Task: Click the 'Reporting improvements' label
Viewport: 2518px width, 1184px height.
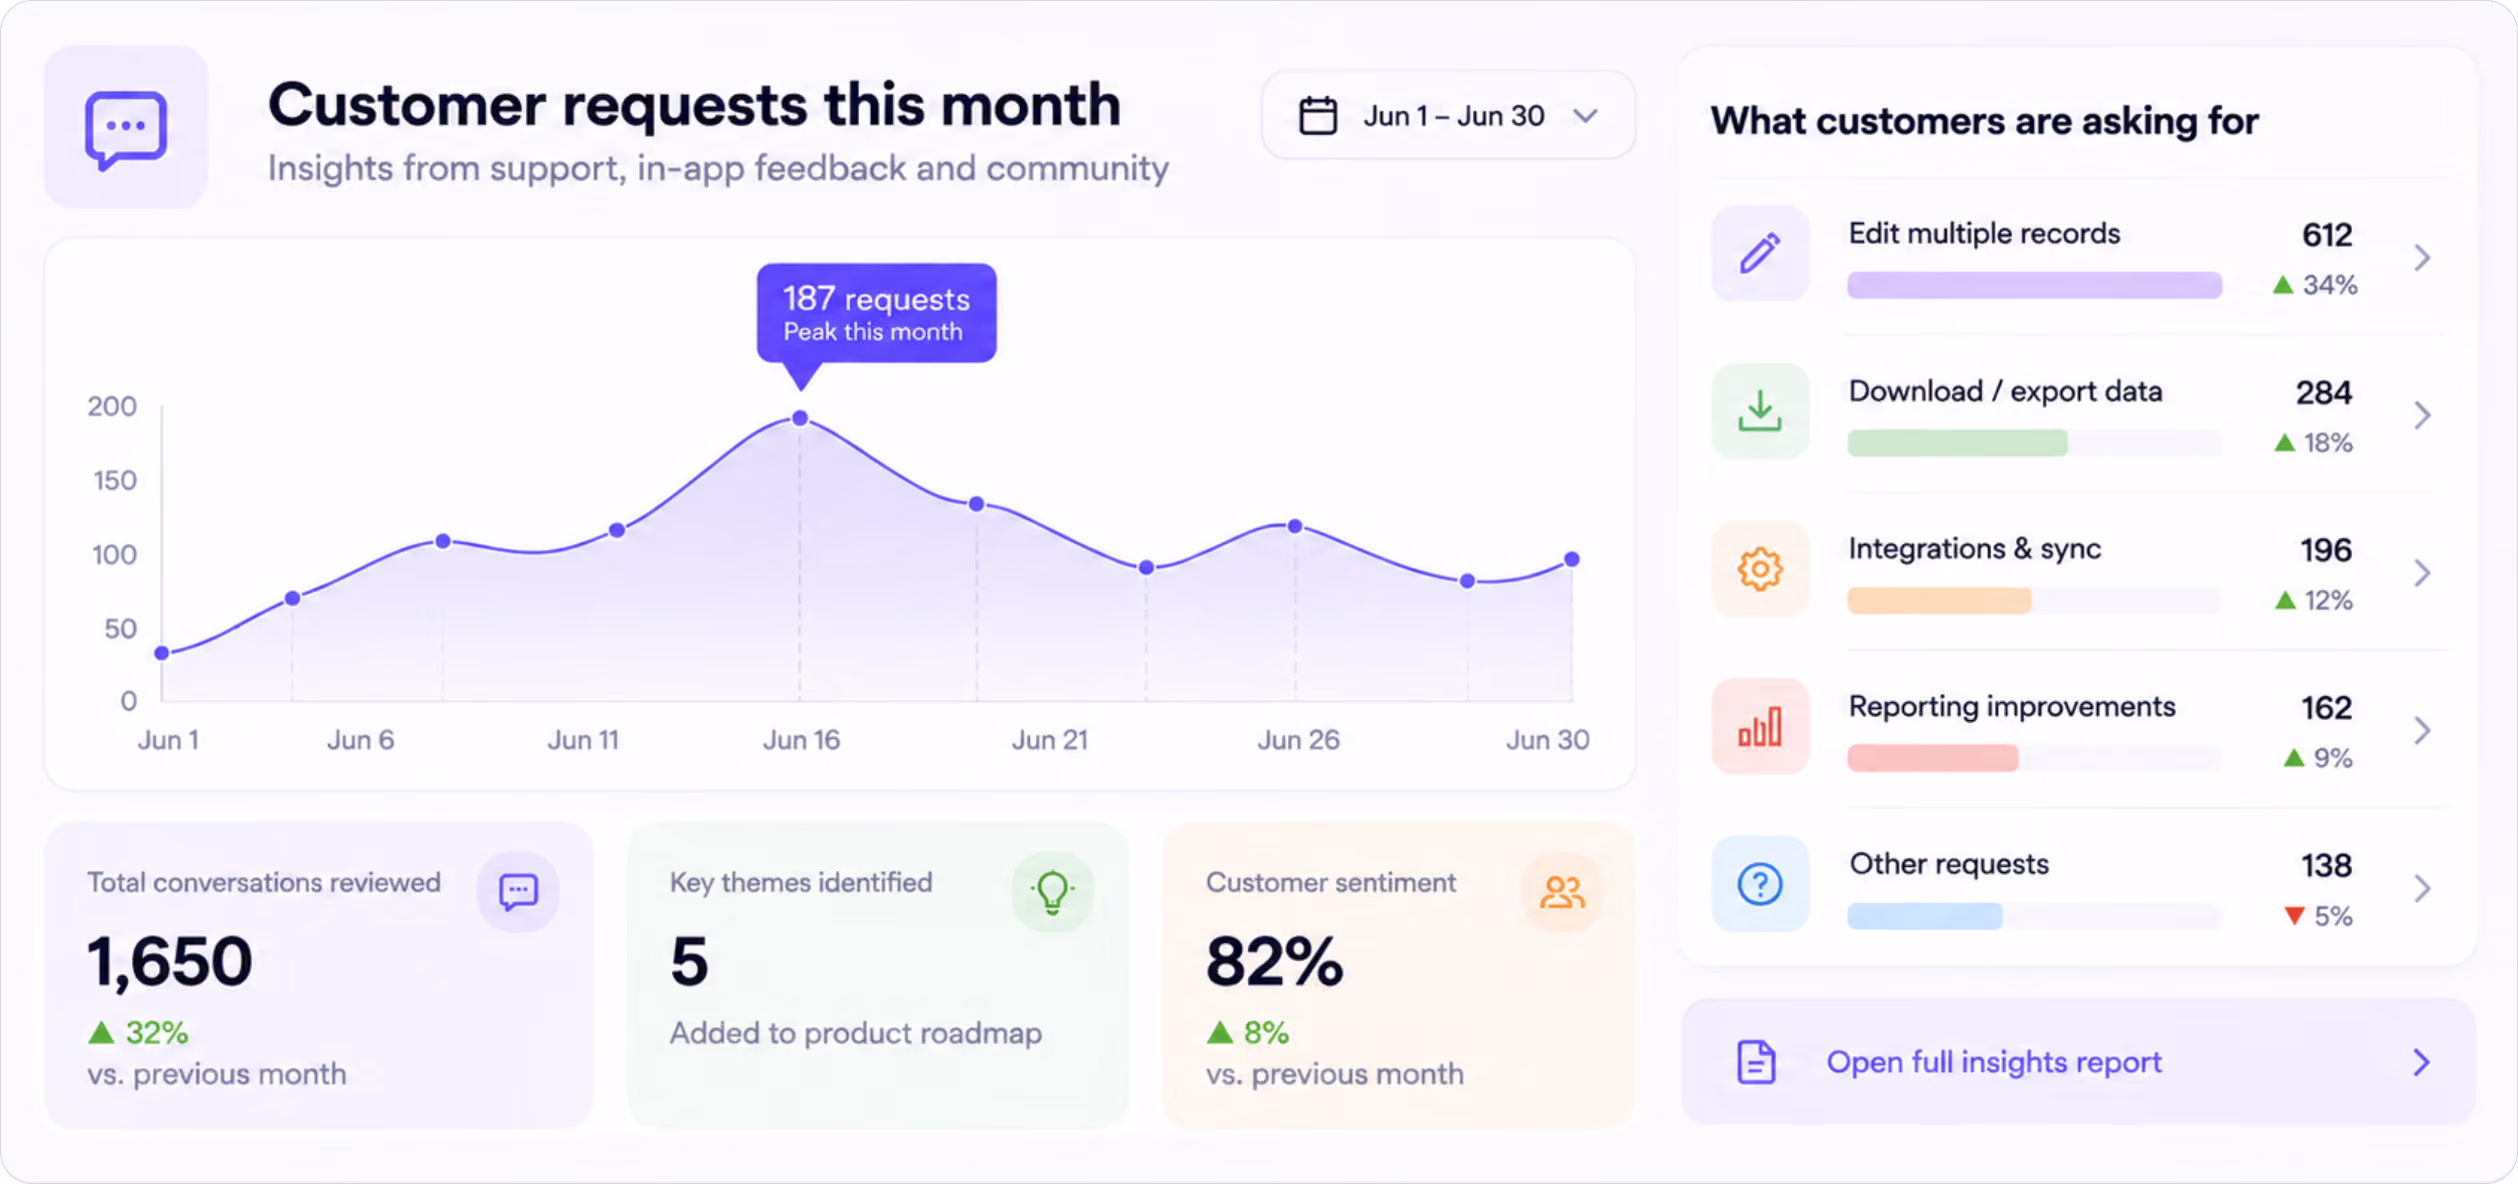Action: tap(2012, 707)
